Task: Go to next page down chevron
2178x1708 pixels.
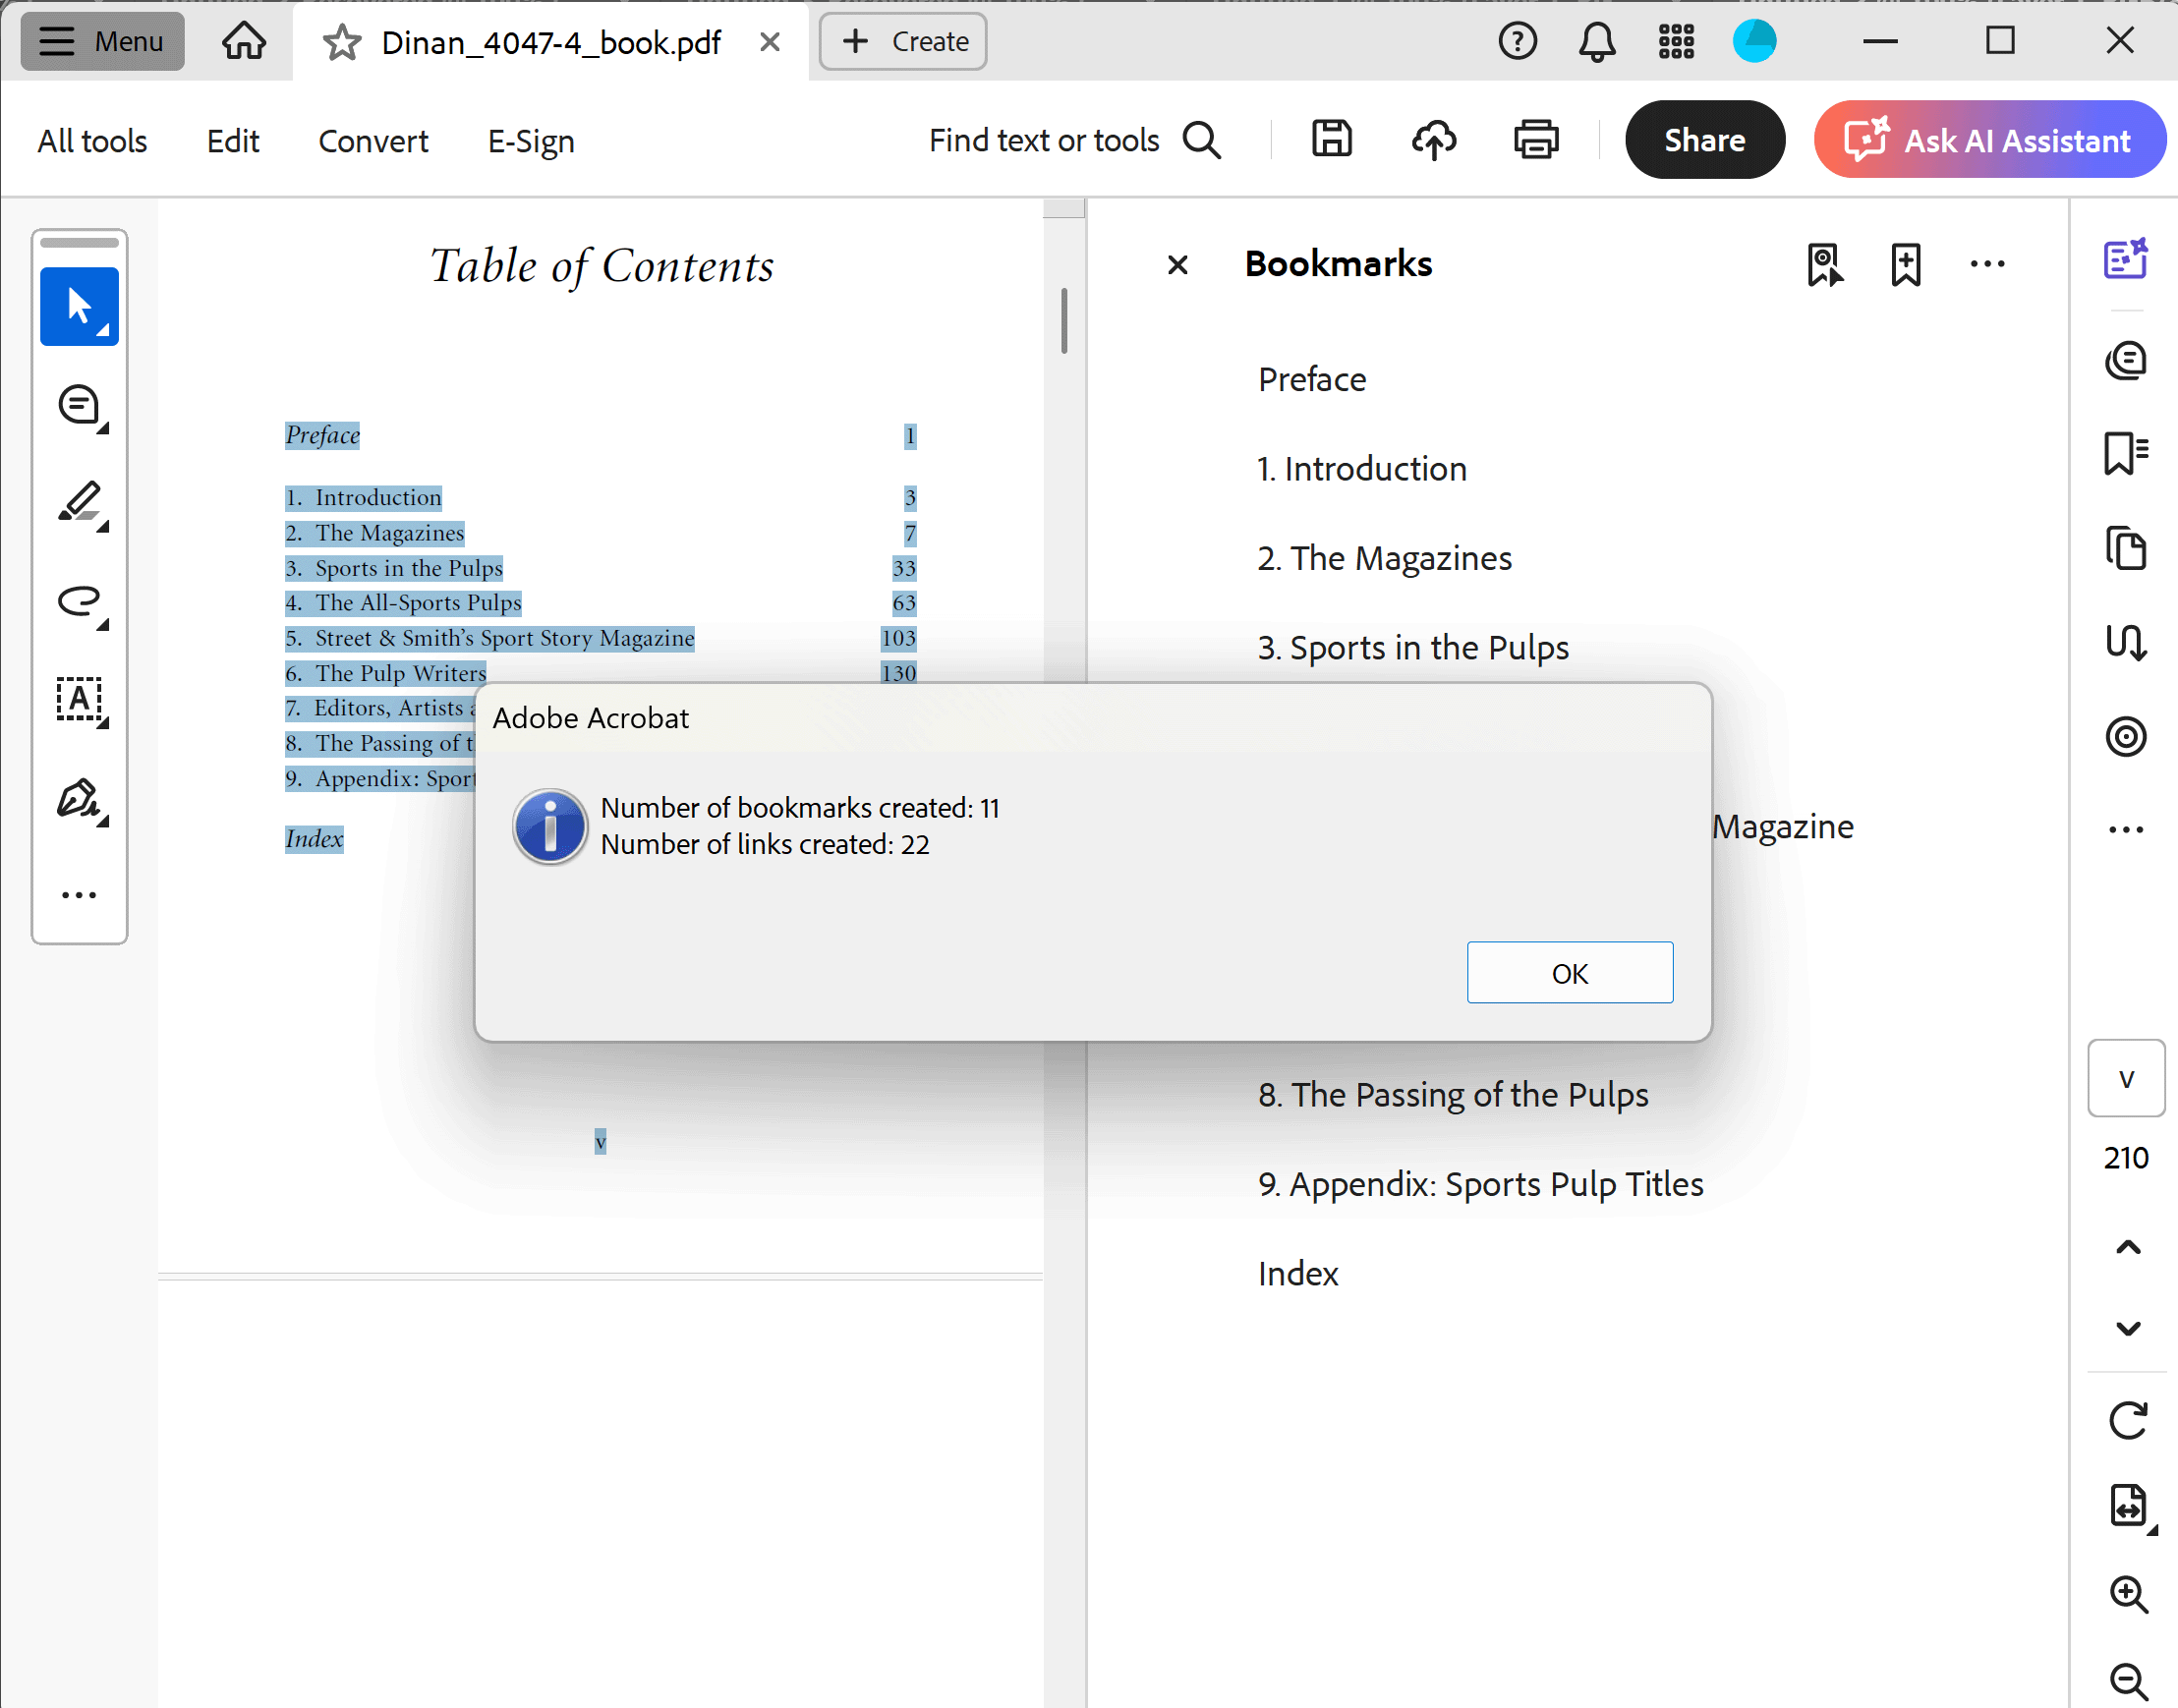Action: coord(2128,1328)
